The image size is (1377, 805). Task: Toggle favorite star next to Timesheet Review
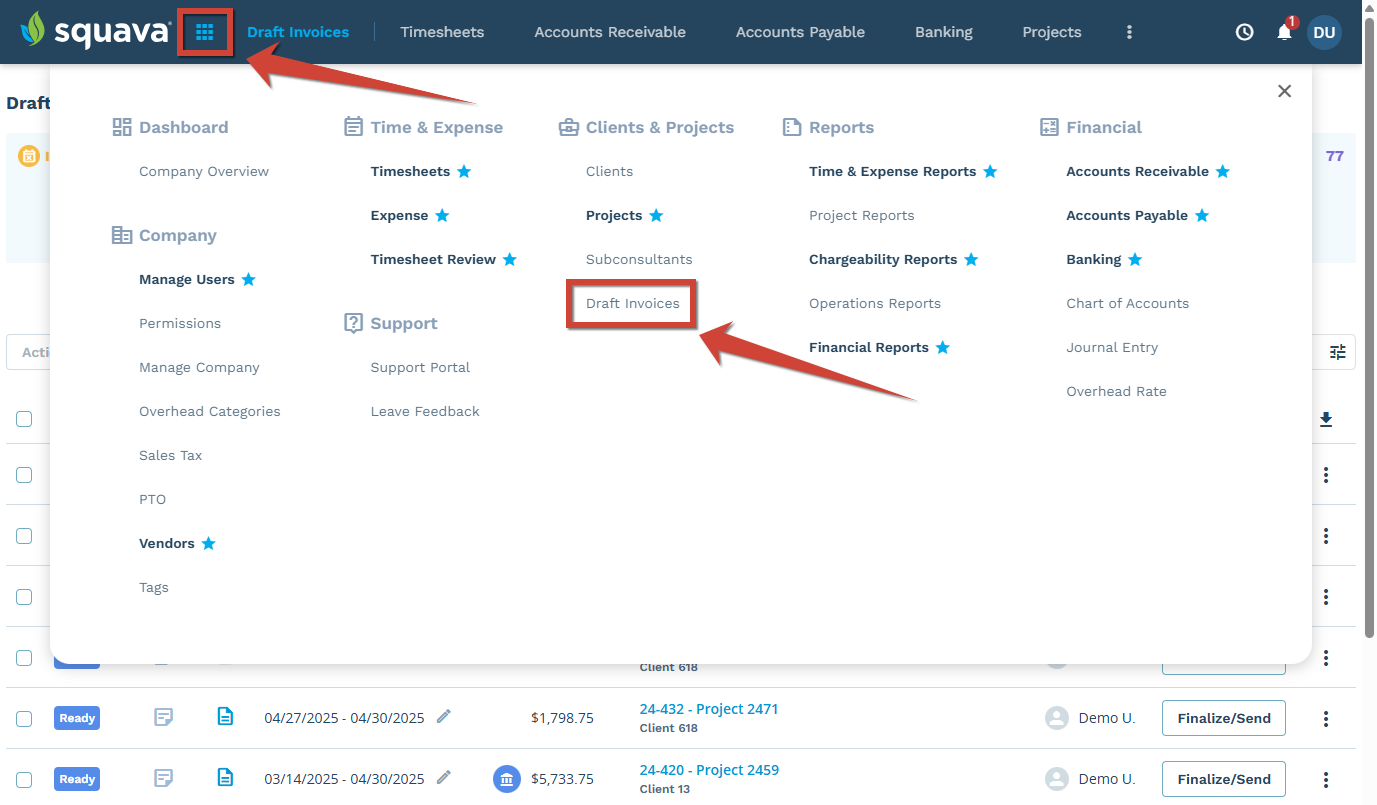(x=510, y=259)
